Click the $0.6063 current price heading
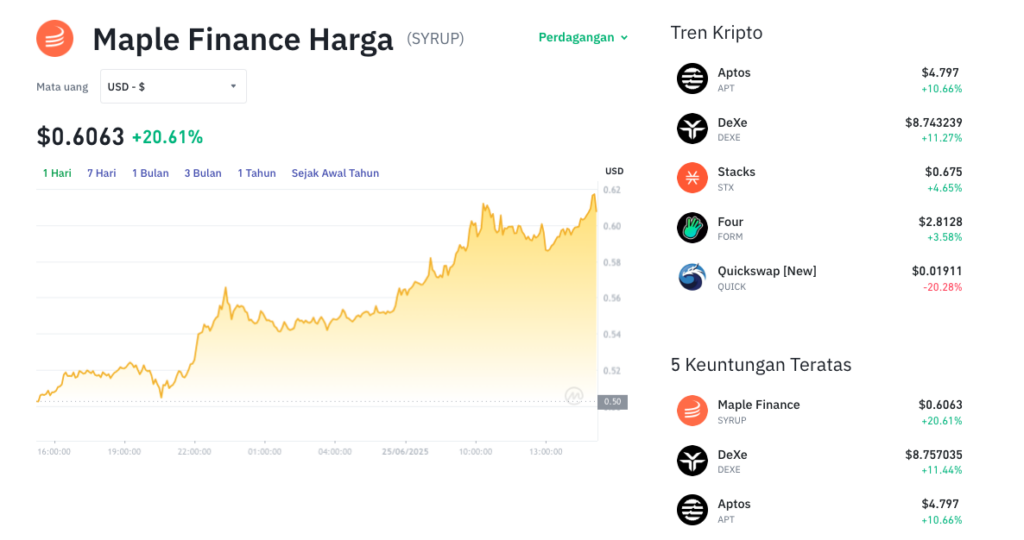1024x540 pixels. point(80,136)
